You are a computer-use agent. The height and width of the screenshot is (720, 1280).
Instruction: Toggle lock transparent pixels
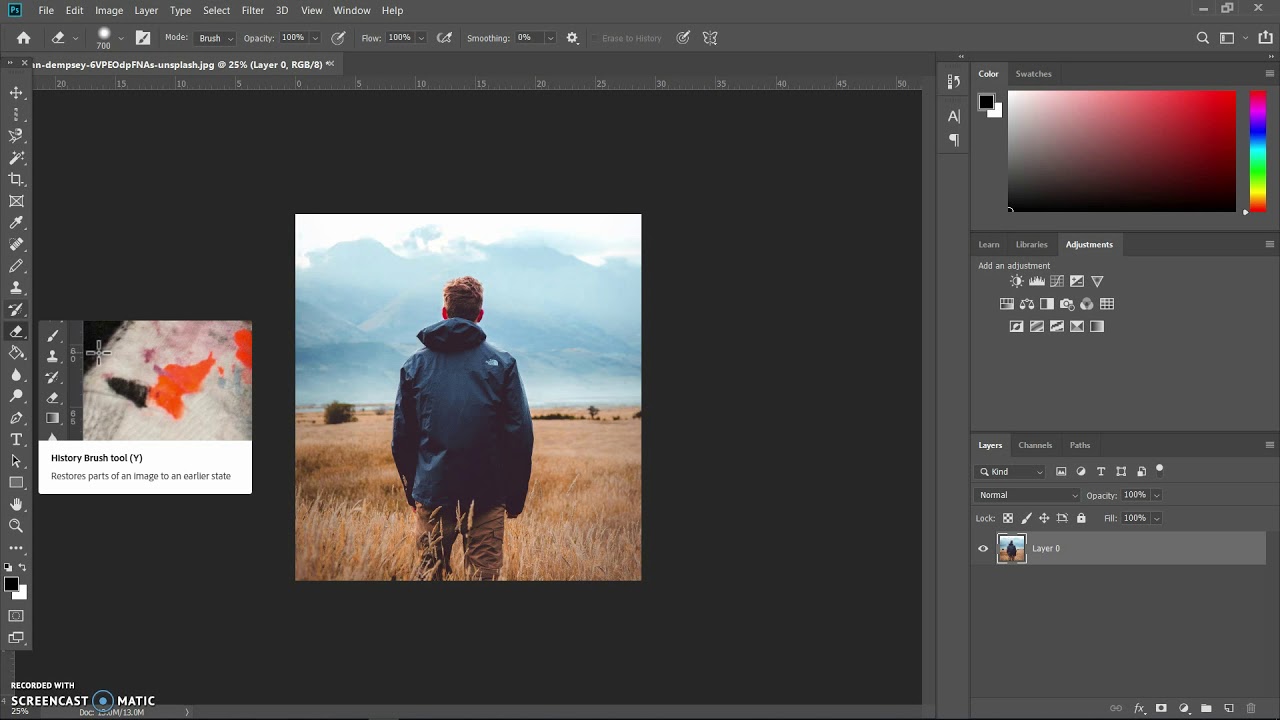[x=1008, y=518]
